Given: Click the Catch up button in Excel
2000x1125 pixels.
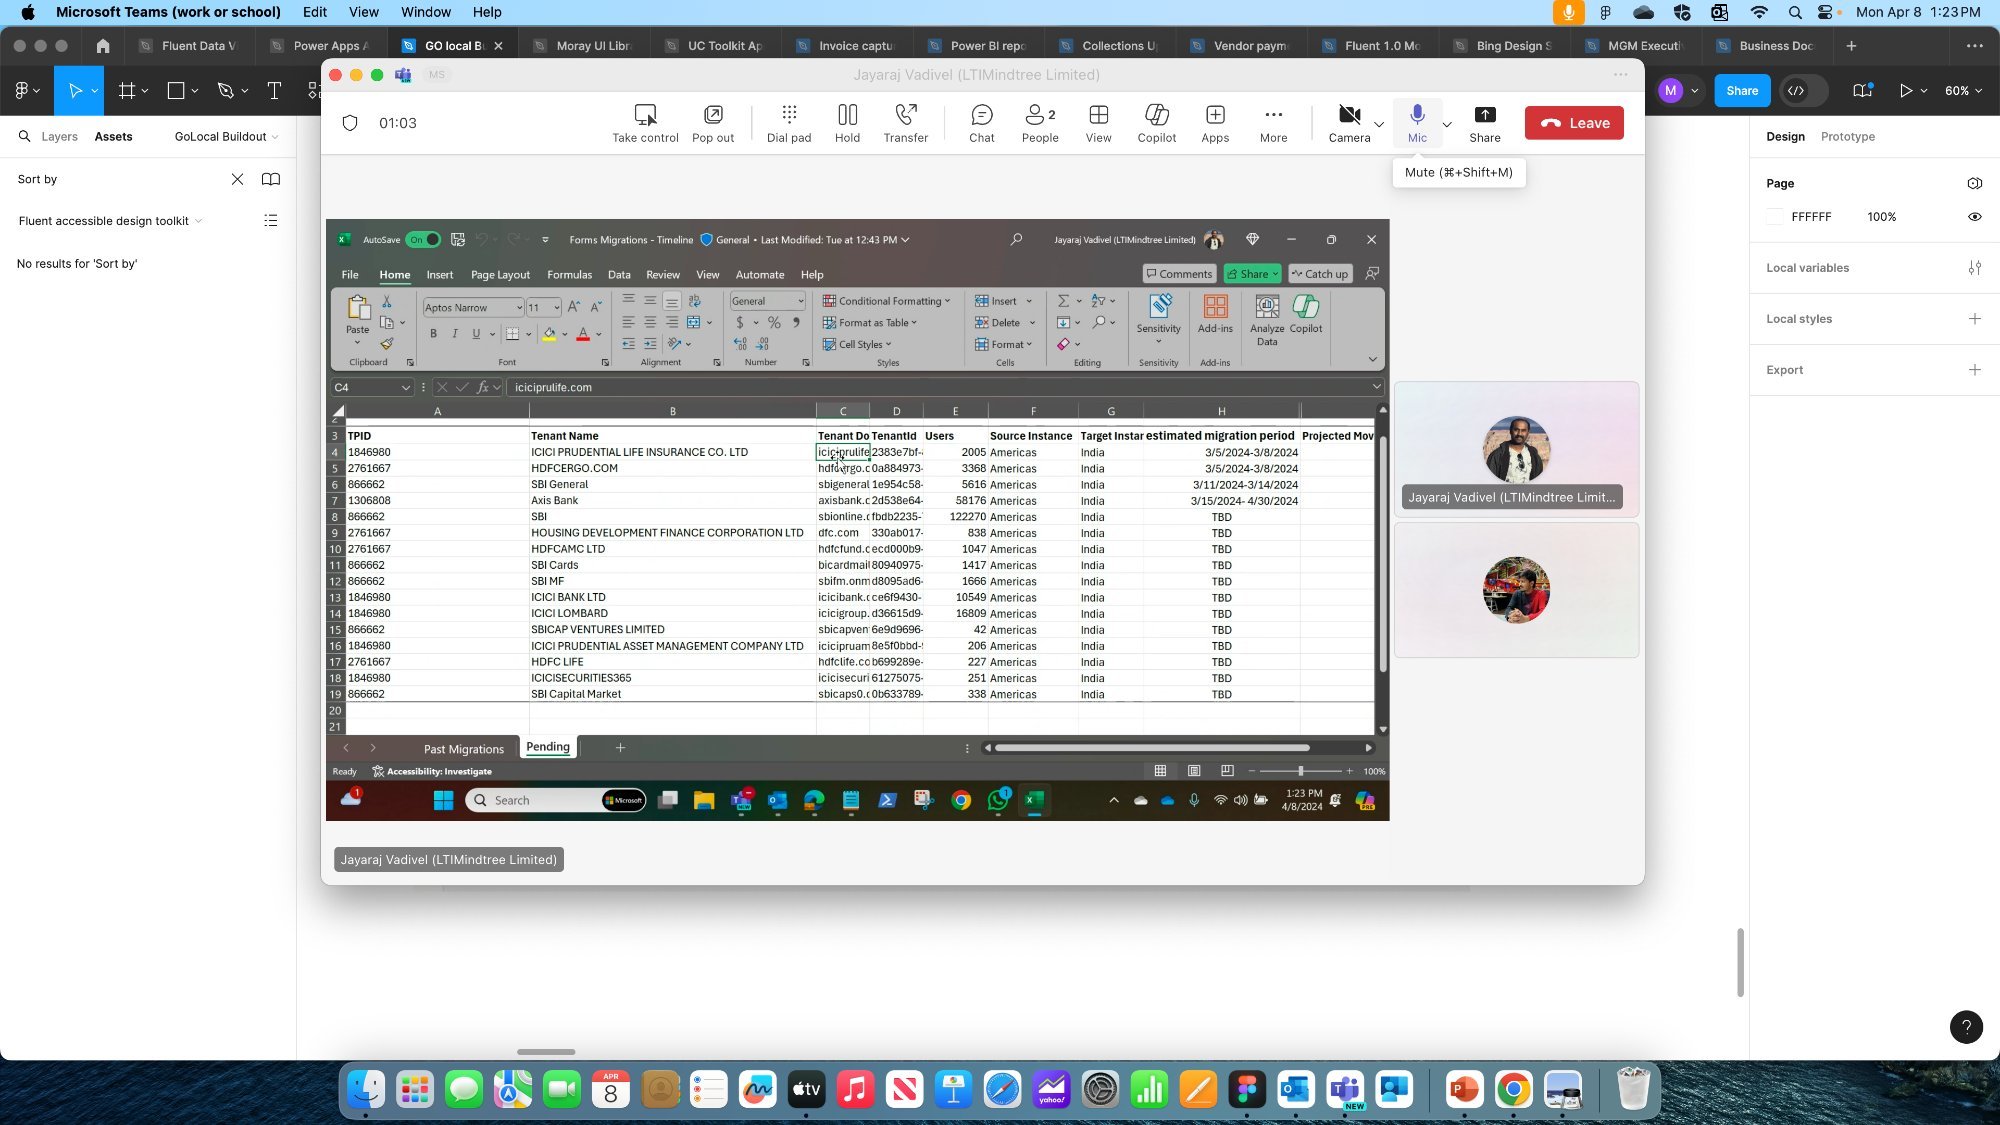Looking at the screenshot, I should pyautogui.click(x=1319, y=273).
